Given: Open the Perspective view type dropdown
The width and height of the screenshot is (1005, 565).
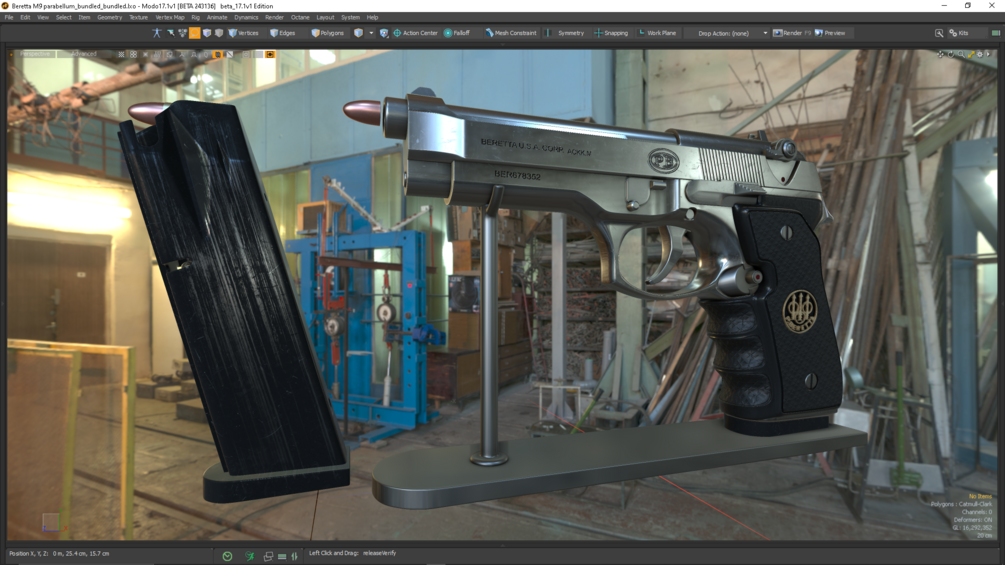Looking at the screenshot, I should (x=35, y=54).
